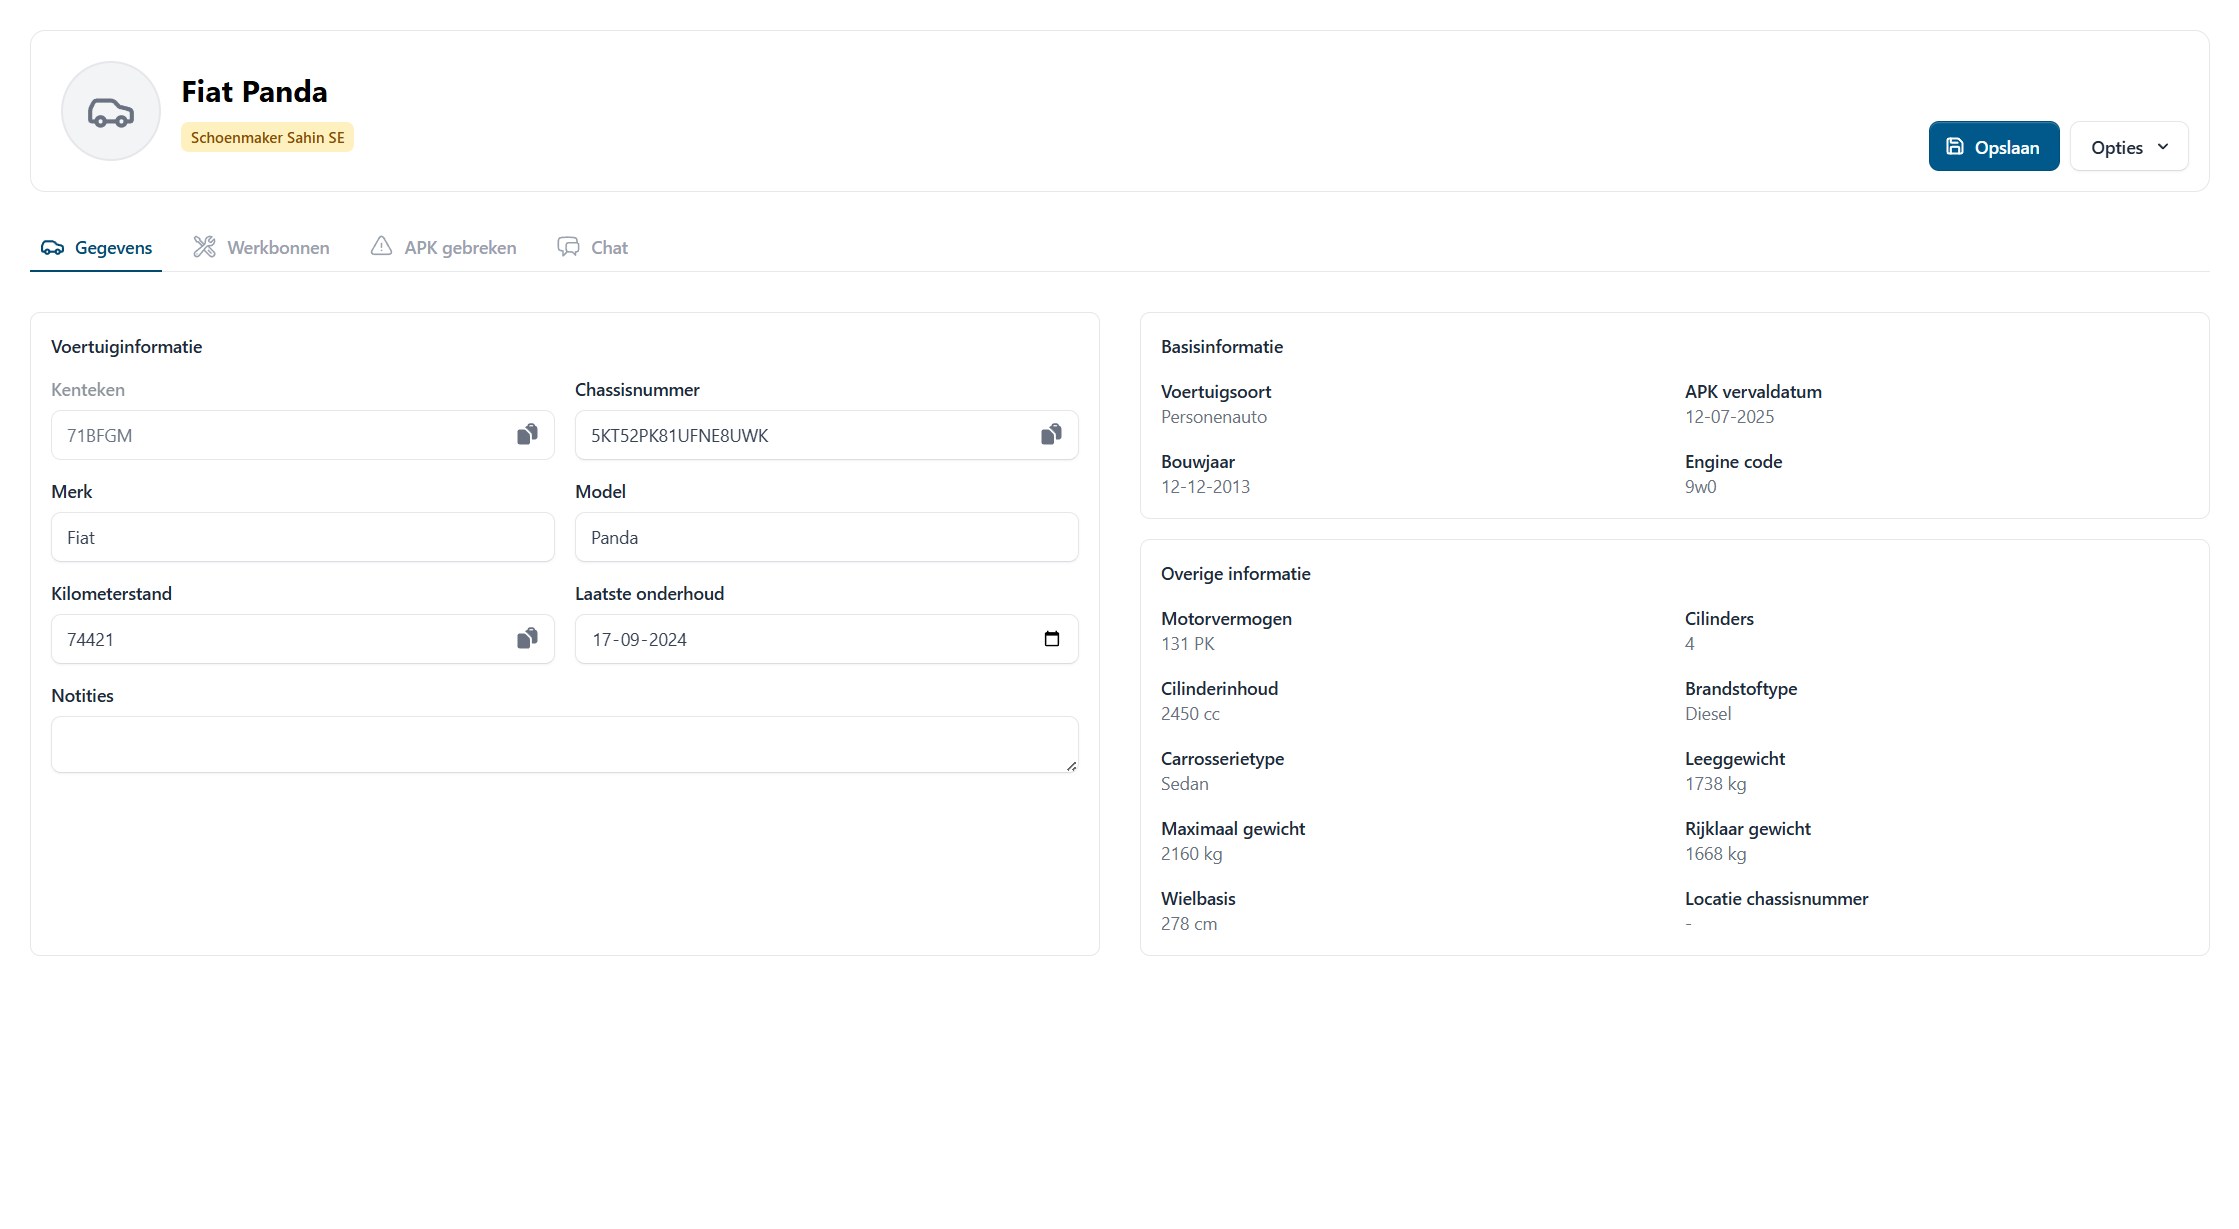The image size is (2239, 1229).
Task: Click the Voertuiginformatie section heading
Action: click(127, 347)
